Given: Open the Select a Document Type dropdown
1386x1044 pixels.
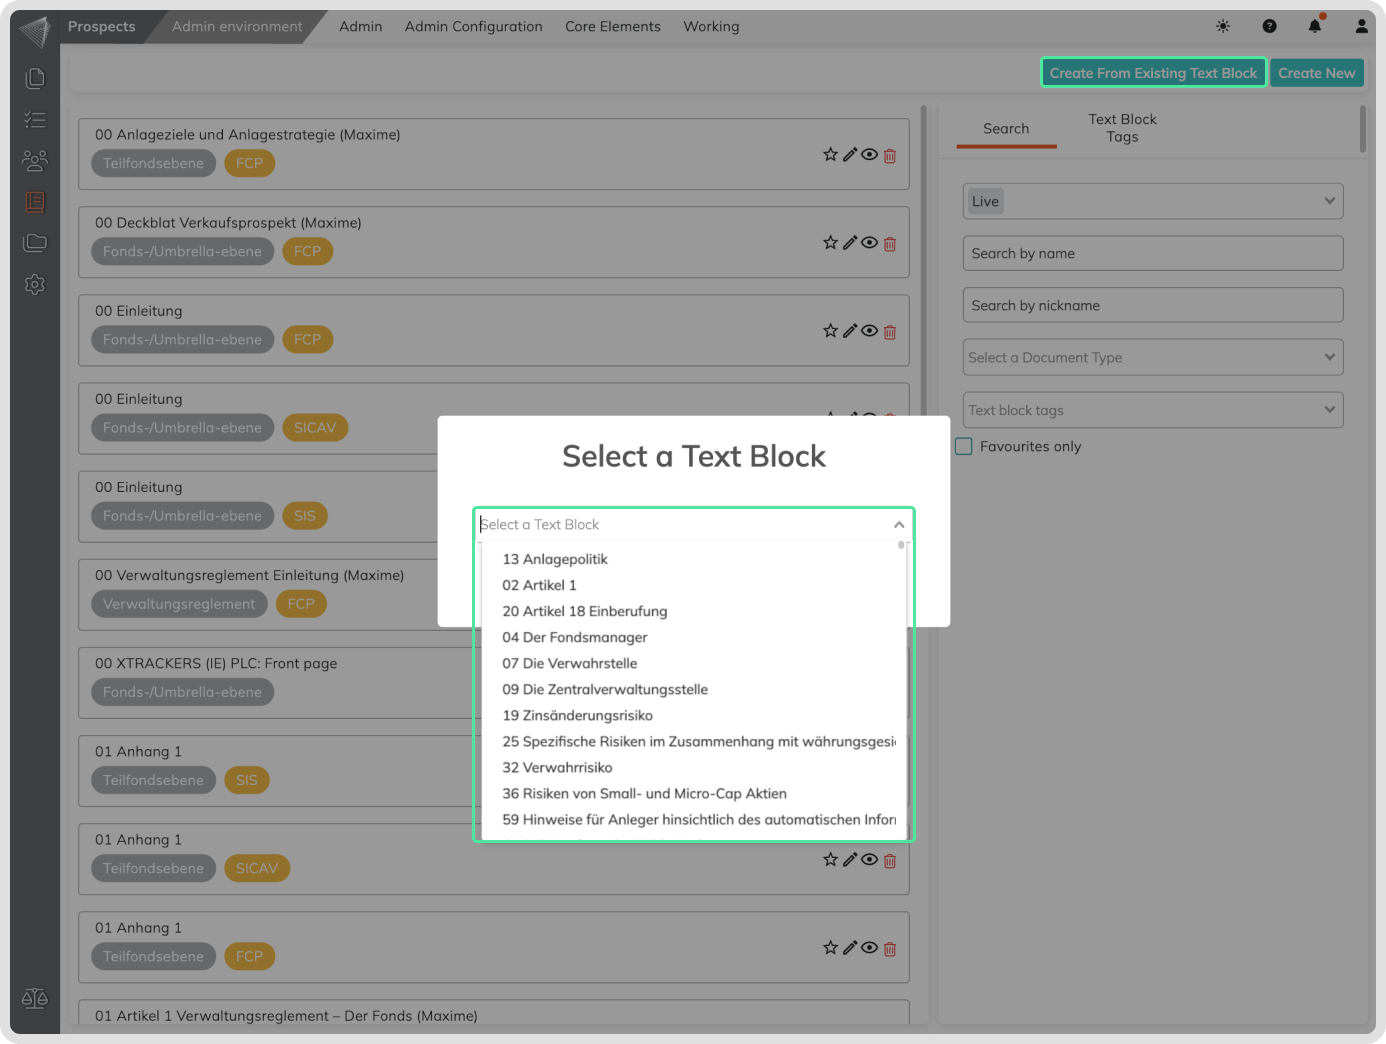Looking at the screenshot, I should pos(1152,357).
